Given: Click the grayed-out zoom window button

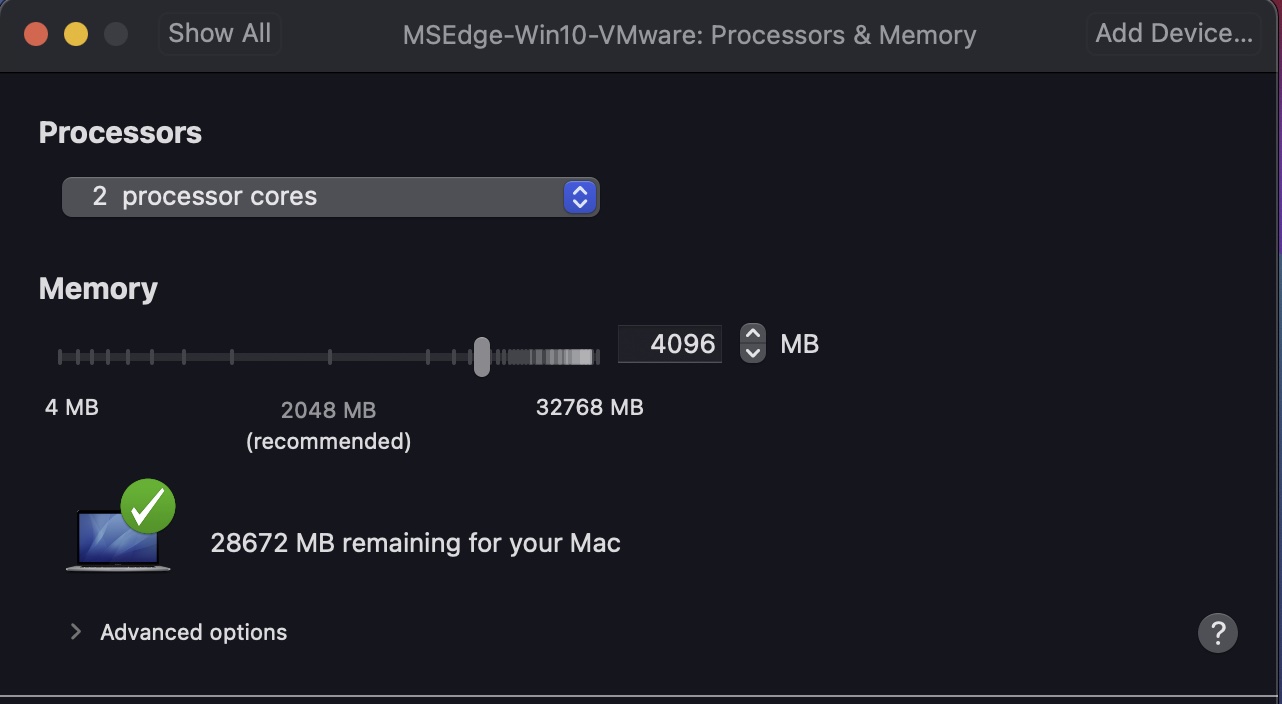Looking at the screenshot, I should click(x=116, y=35).
